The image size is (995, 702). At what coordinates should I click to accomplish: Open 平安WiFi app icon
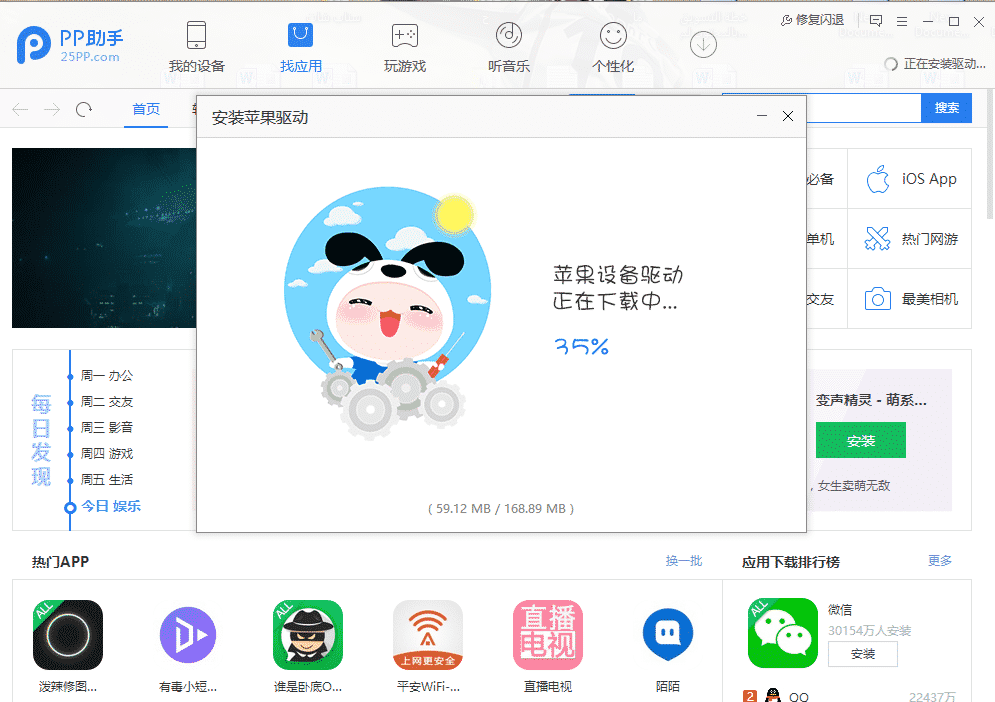428,635
